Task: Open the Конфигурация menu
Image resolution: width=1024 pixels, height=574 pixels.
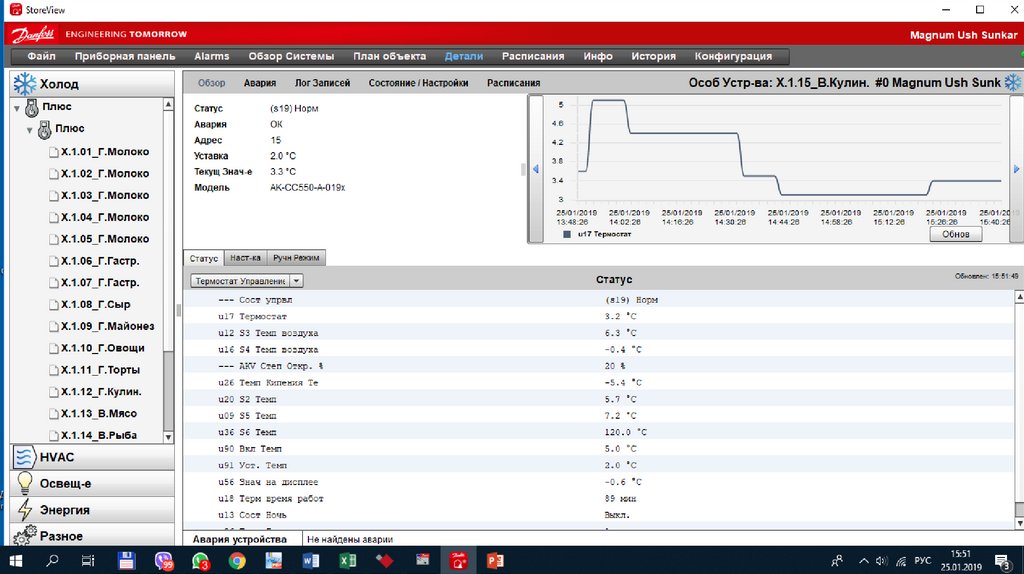Action: point(733,57)
